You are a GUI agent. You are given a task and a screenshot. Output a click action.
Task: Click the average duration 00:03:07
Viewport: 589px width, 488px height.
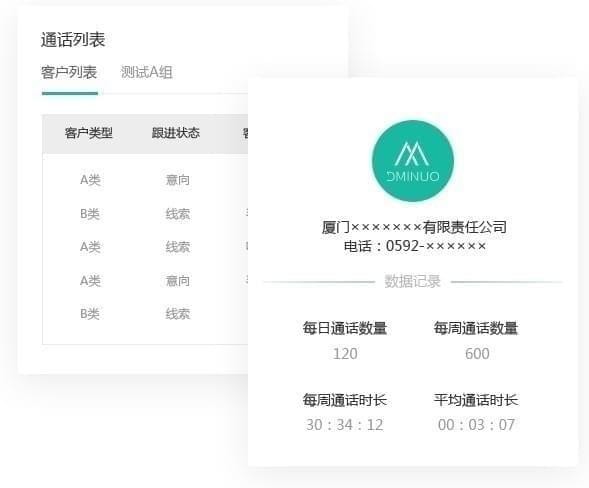[x=476, y=425]
